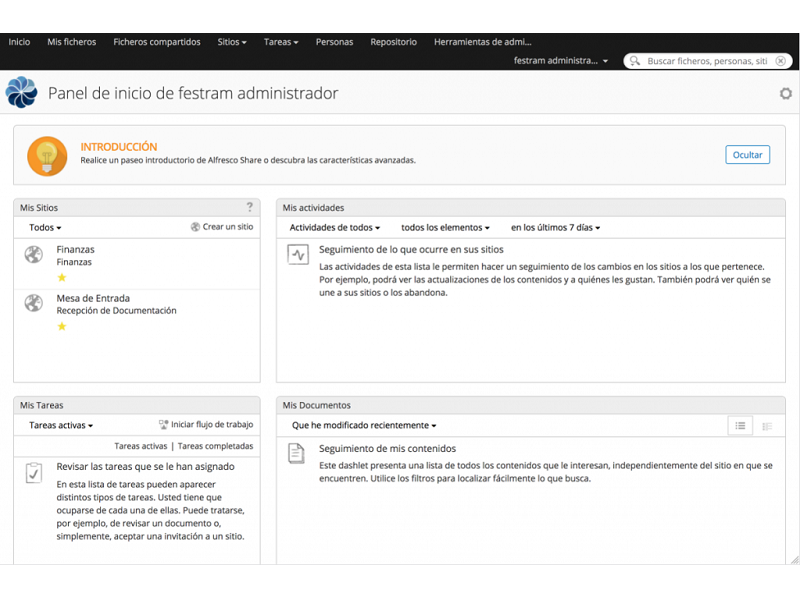Toggle favorite star for Mesa de Entrada

click(61, 326)
